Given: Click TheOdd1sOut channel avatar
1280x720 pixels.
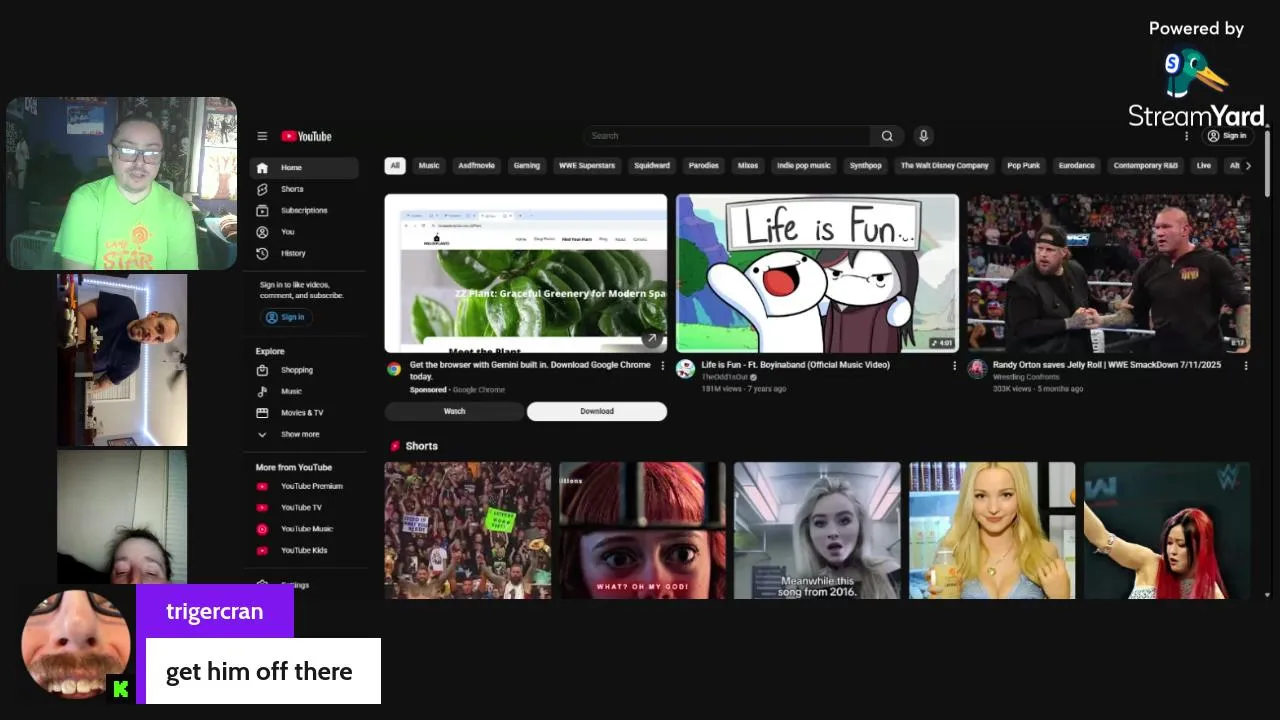Looking at the screenshot, I should click(x=685, y=369).
